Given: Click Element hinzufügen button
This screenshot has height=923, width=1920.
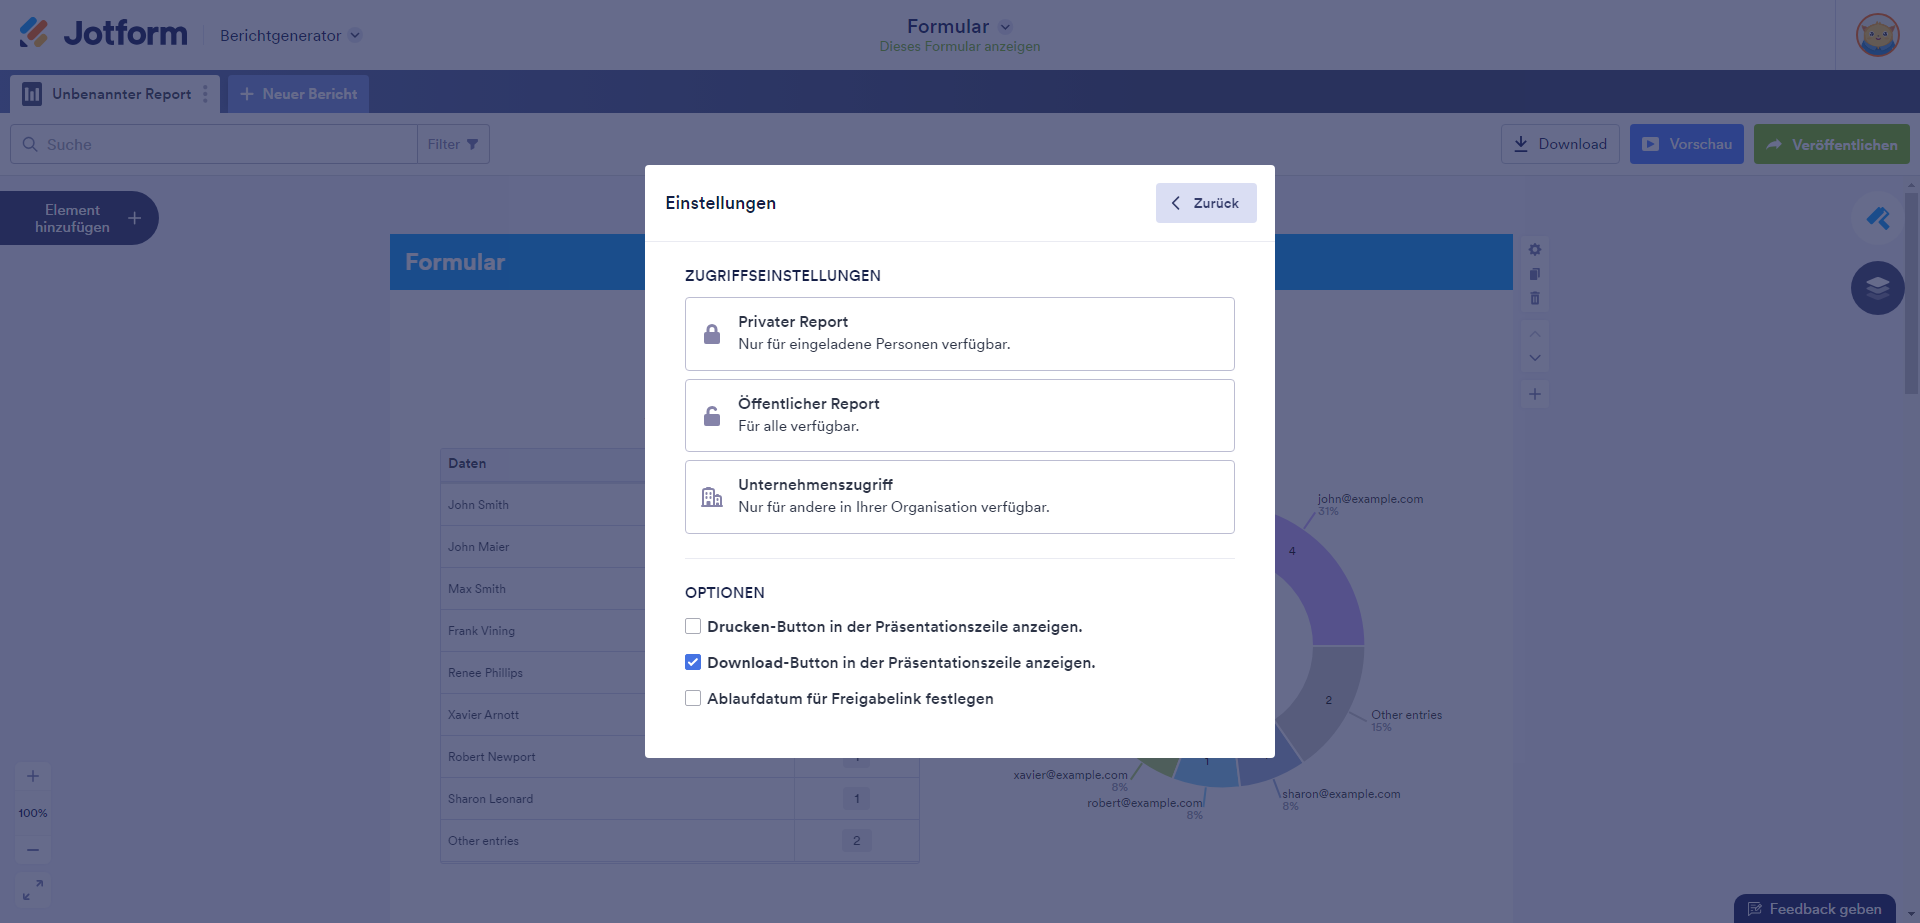Looking at the screenshot, I should click(79, 218).
